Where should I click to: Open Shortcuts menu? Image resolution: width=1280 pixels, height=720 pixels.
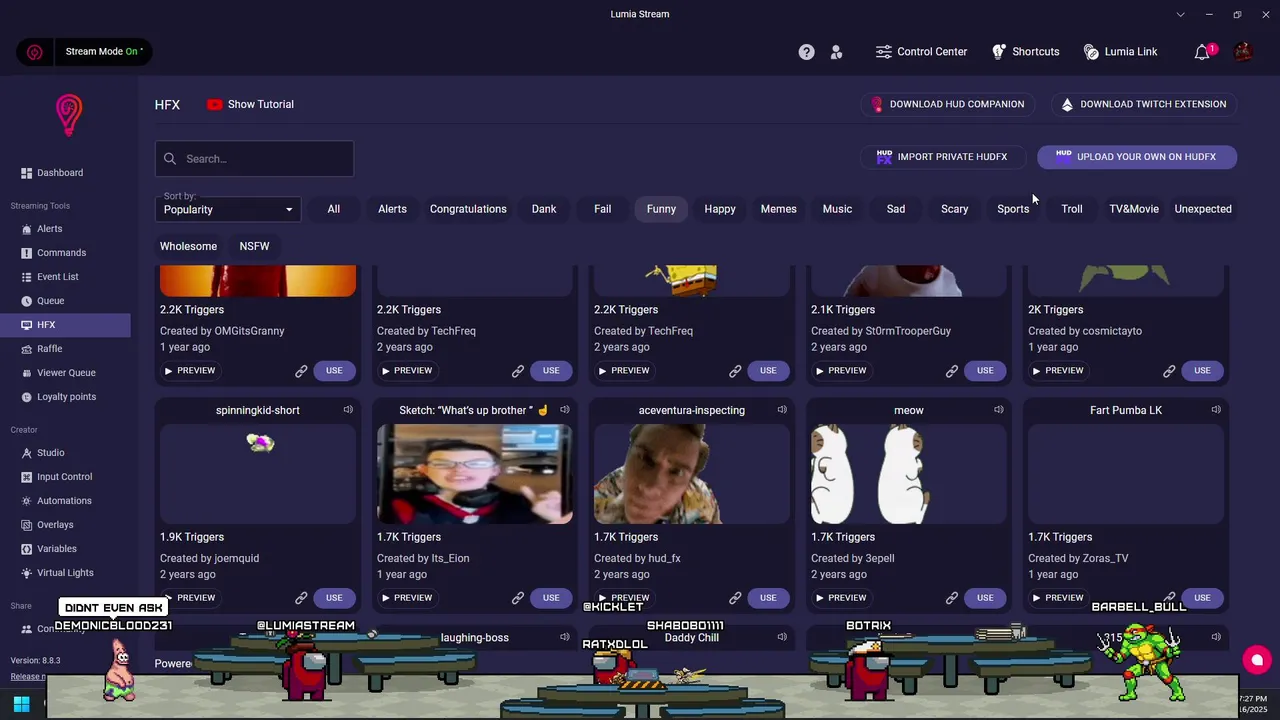tap(1025, 52)
